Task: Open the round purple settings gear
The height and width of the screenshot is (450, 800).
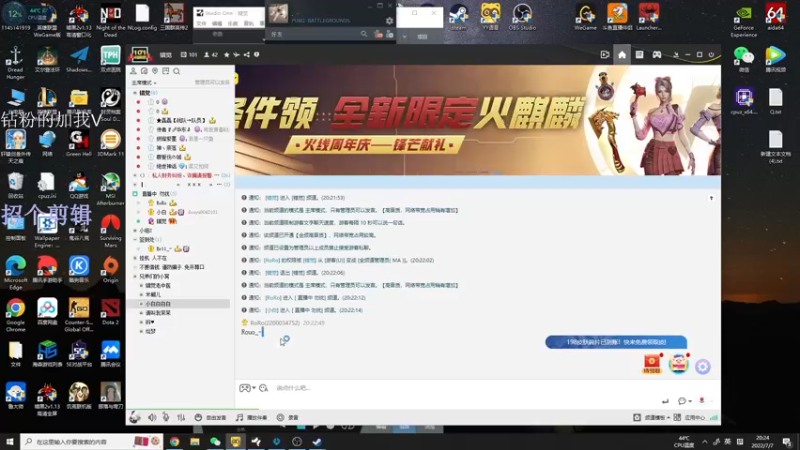Action: pos(703,366)
